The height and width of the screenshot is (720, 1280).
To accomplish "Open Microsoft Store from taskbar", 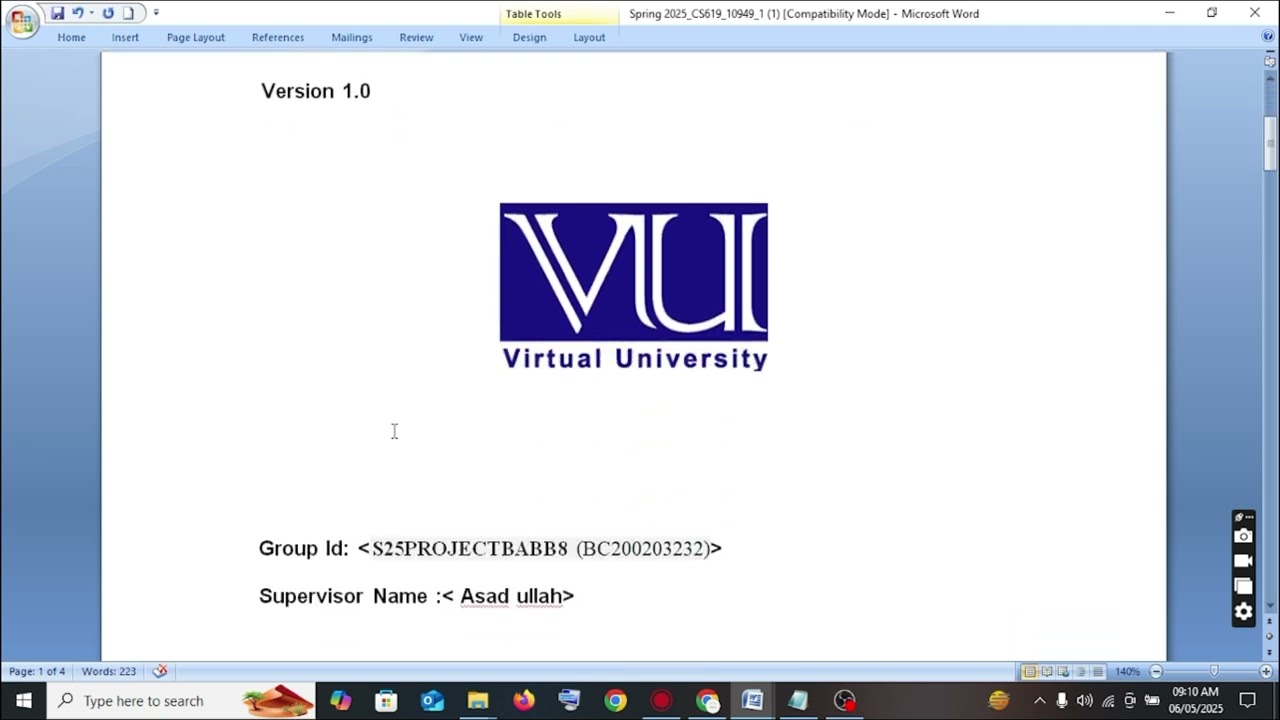I will pos(386,701).
